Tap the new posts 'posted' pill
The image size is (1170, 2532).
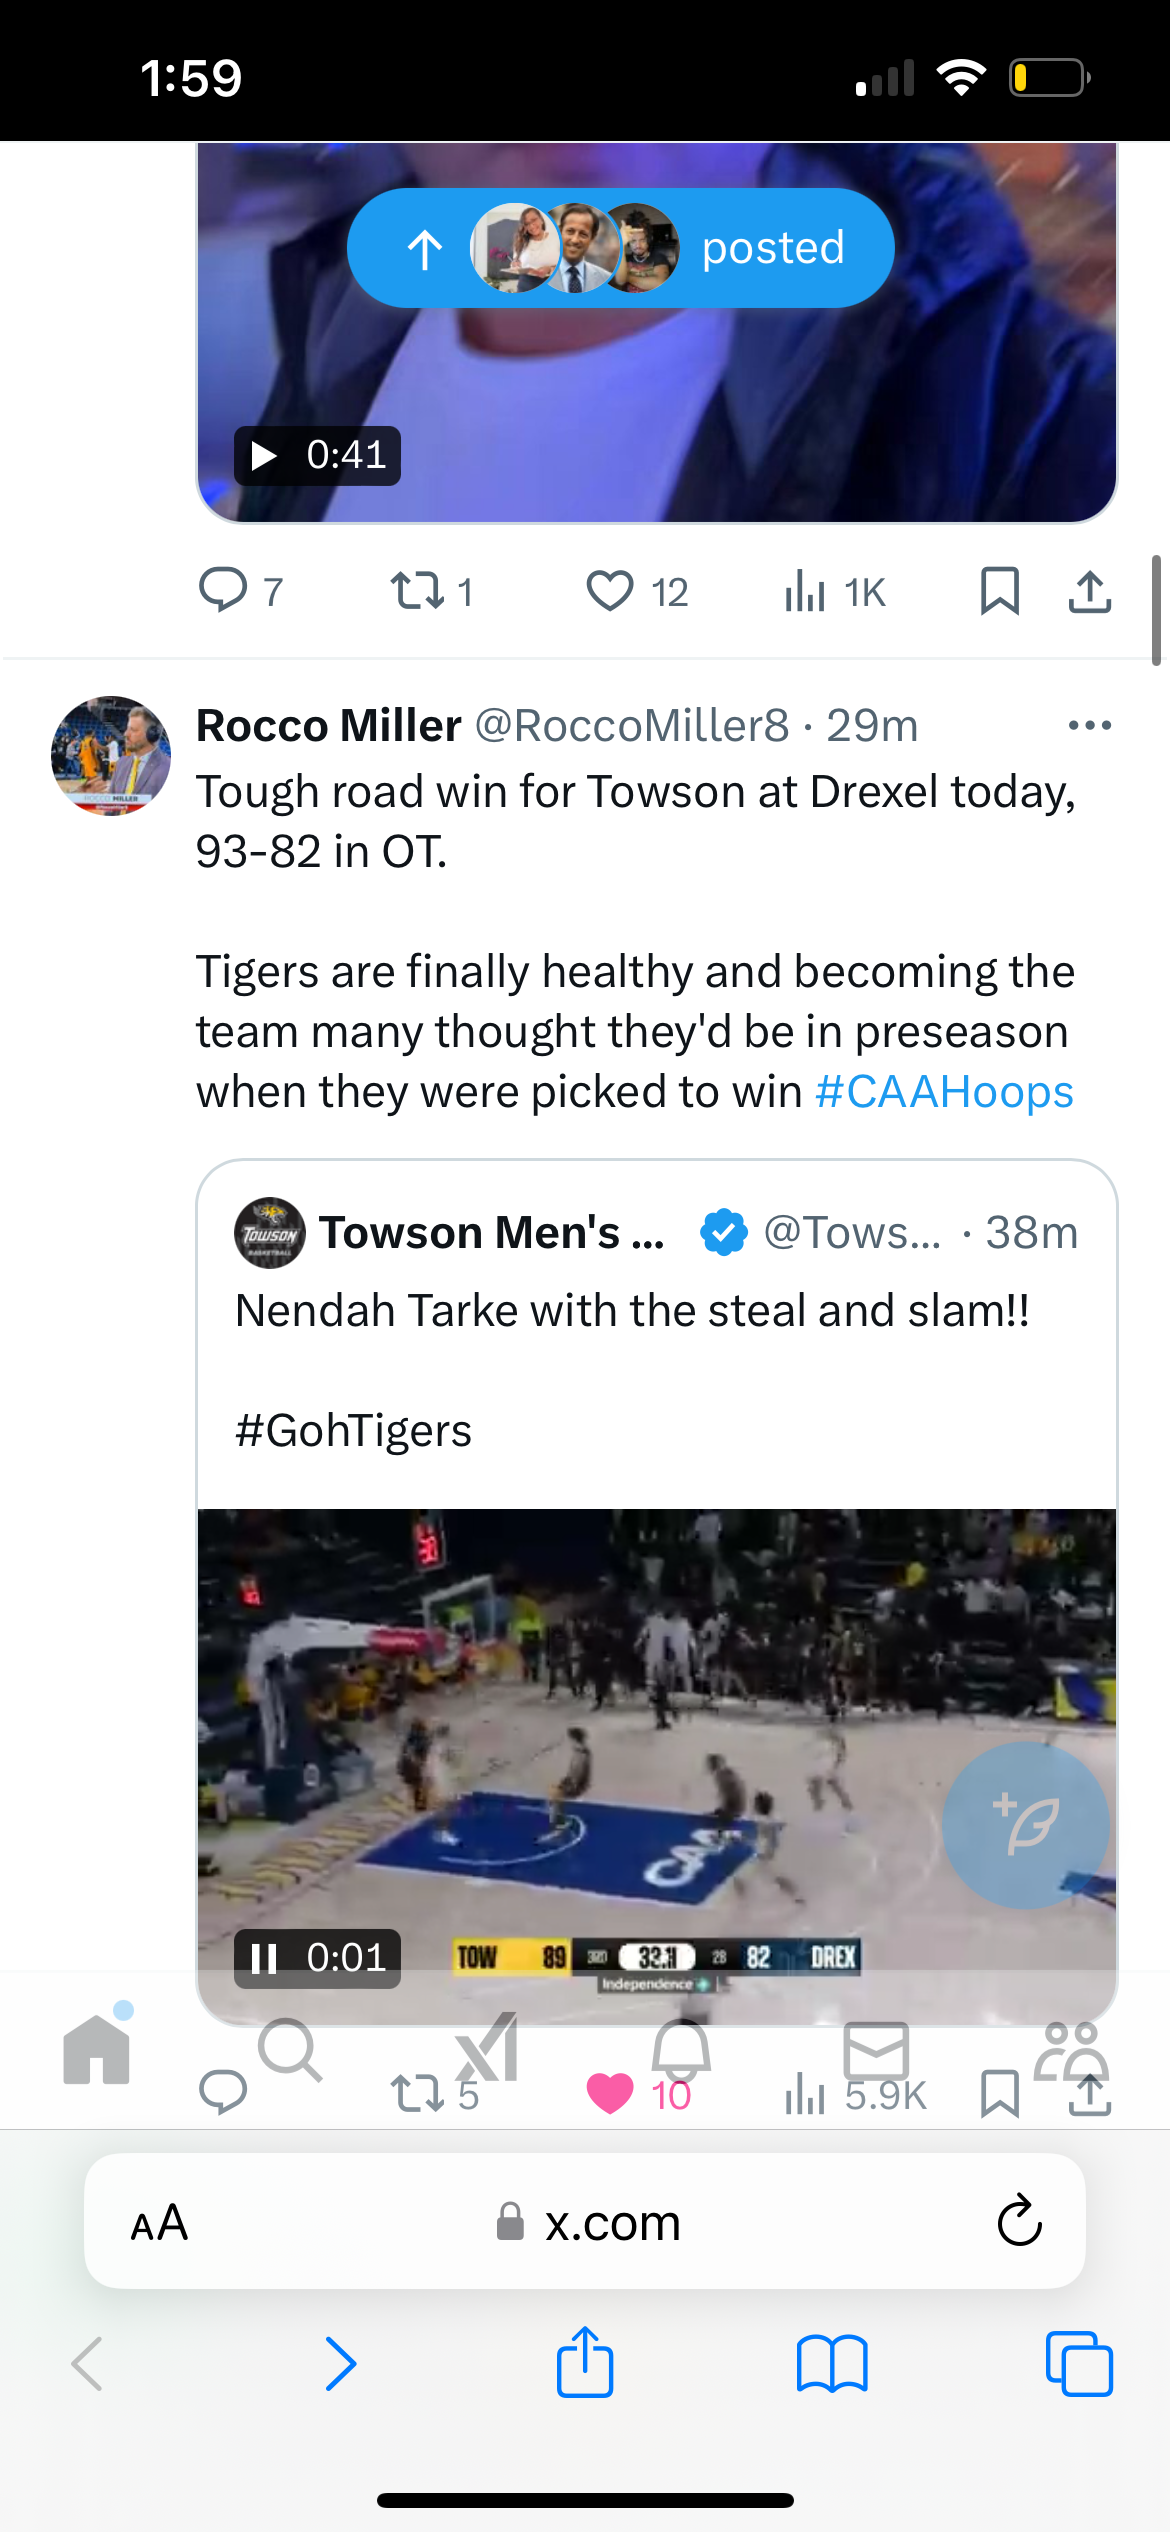point(620,248)
